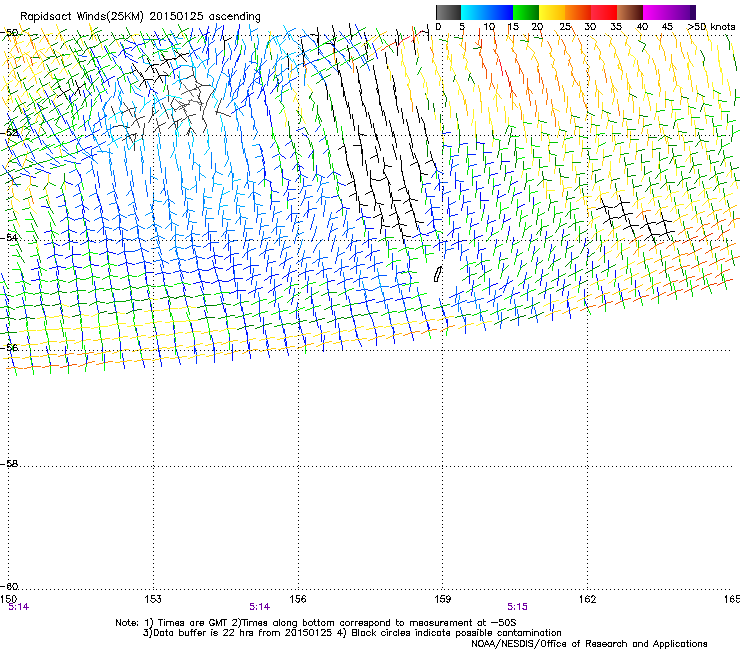Click the note line 'Times are GMT'
This screenshot has height=650, width=740.
point(315,623)
